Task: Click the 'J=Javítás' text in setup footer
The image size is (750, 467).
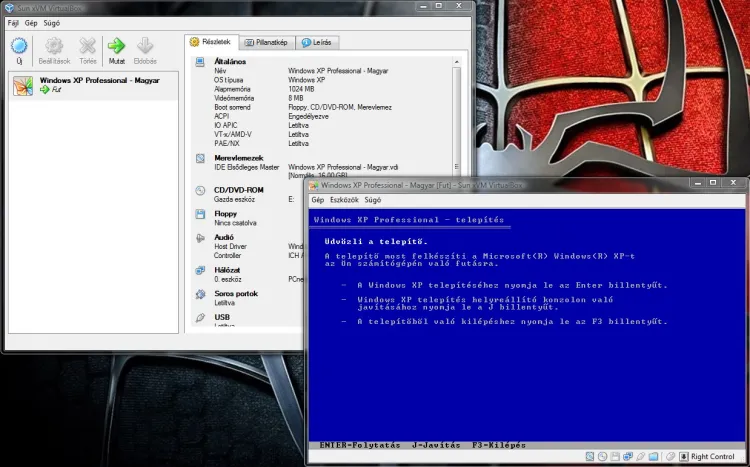Action: (x=436, y=445)
